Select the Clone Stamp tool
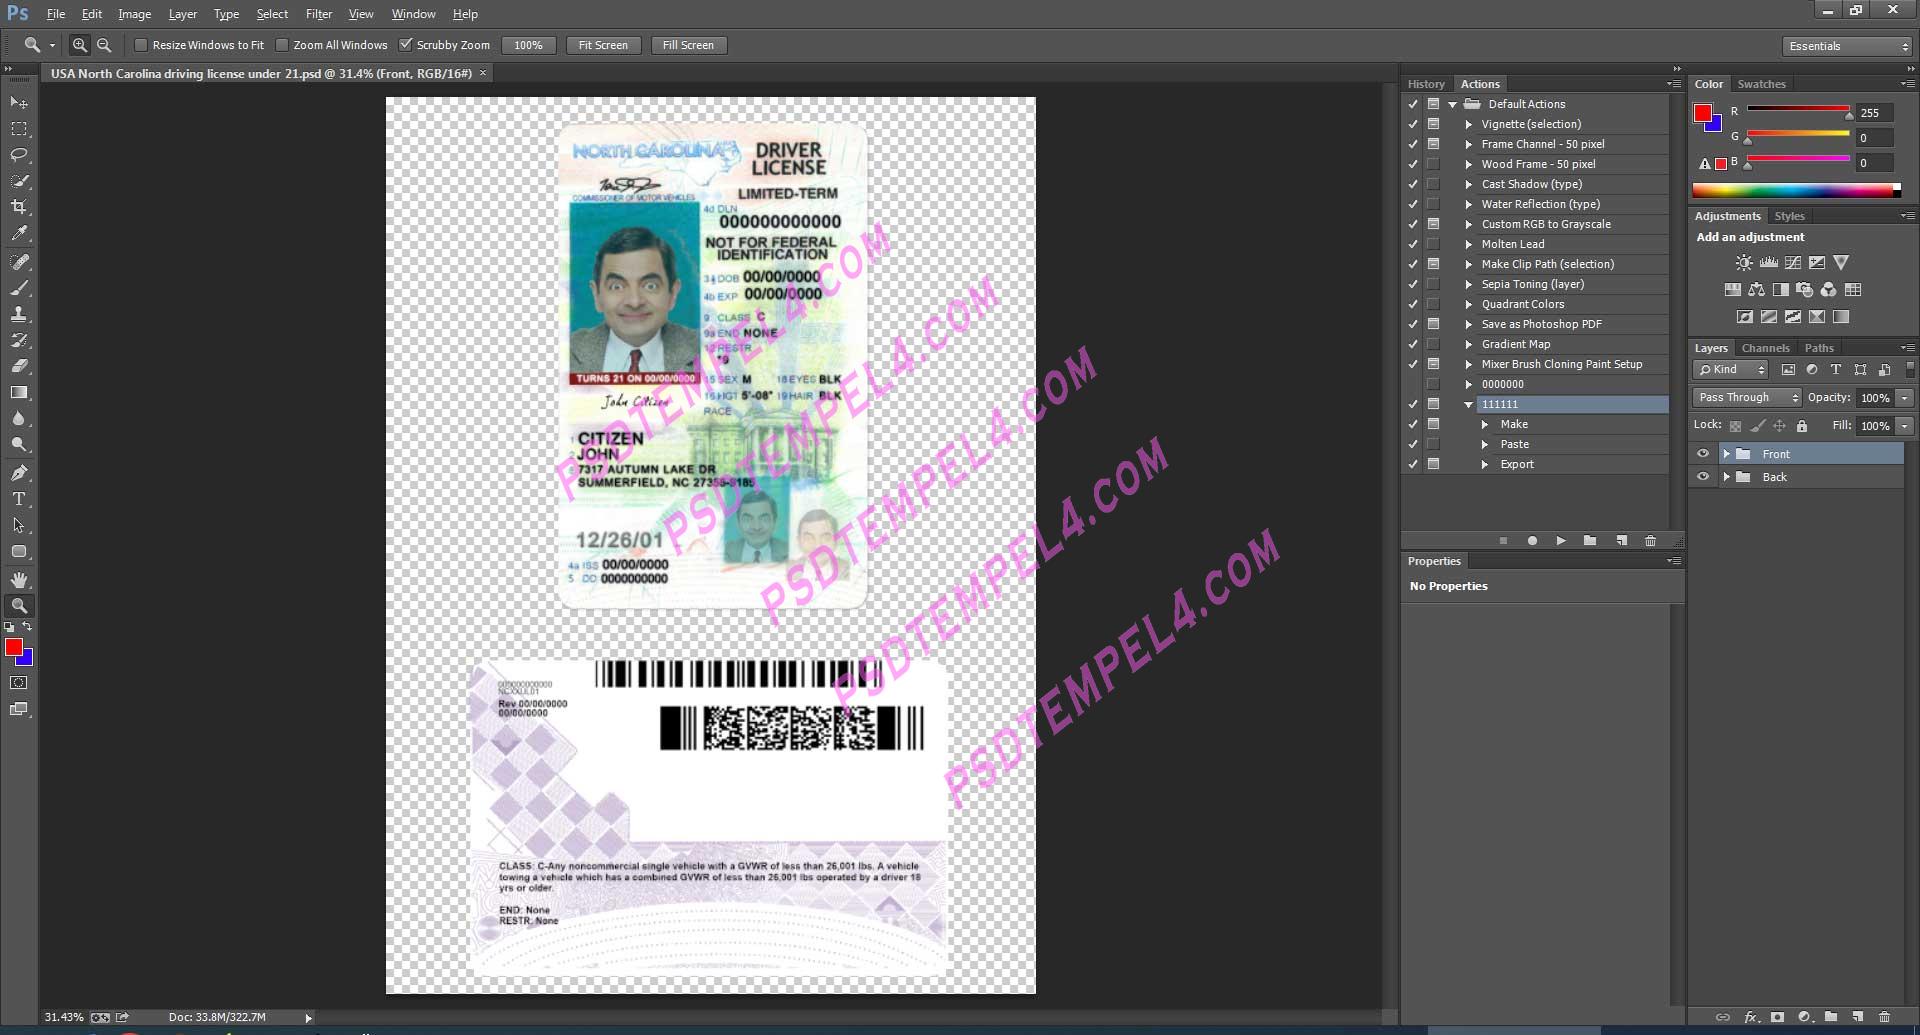Viewport: 1920px width, 1035px height. click(x=20, y=315)
